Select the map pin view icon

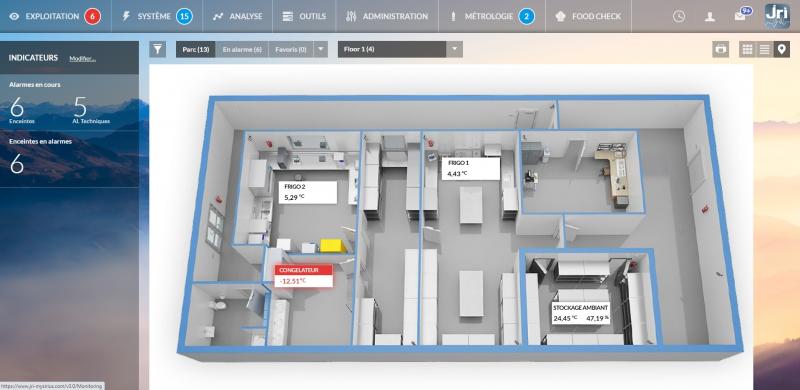[x=781, y=50]
